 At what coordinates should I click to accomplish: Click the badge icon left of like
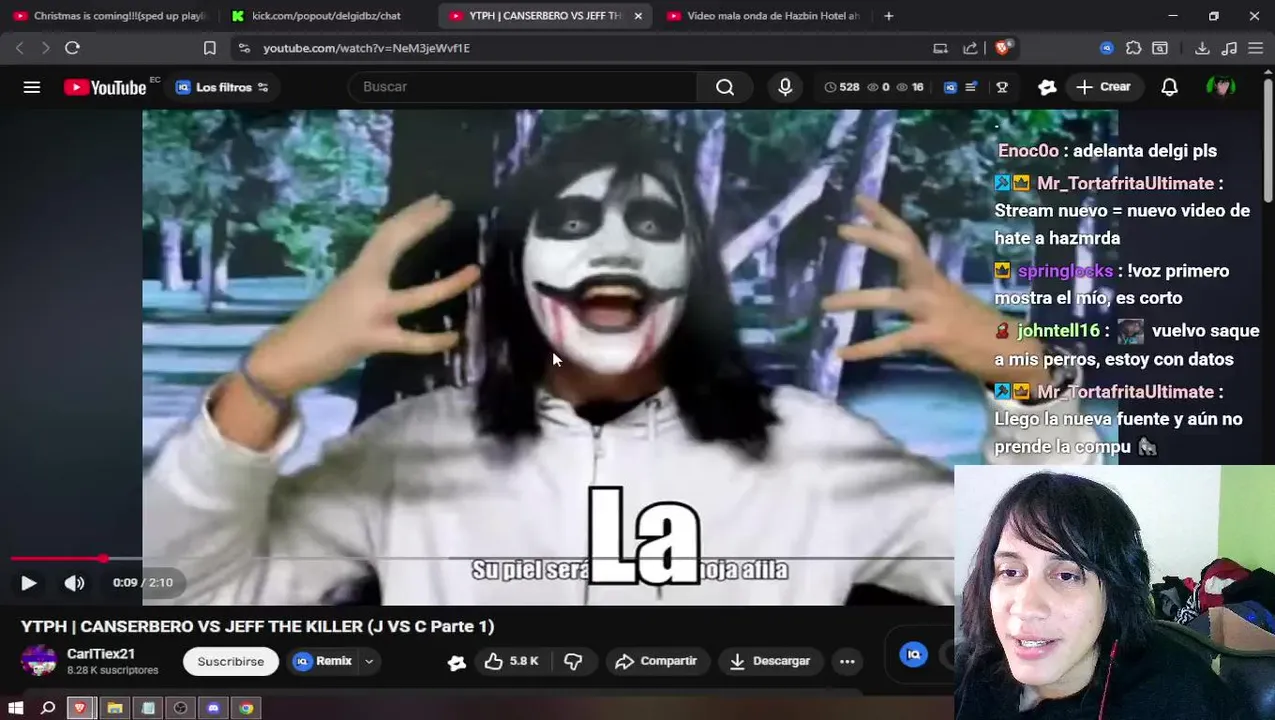click(x=457, y=662)
